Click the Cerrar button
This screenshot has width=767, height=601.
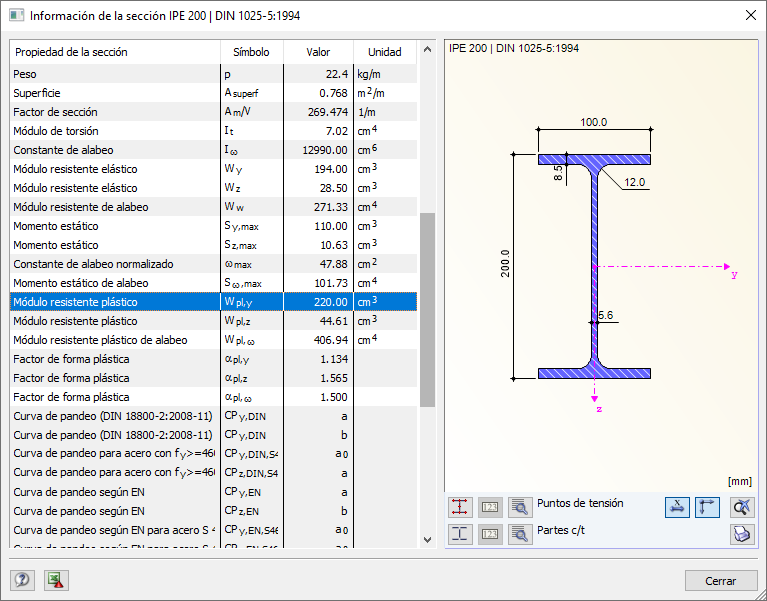tap(721, 580)
